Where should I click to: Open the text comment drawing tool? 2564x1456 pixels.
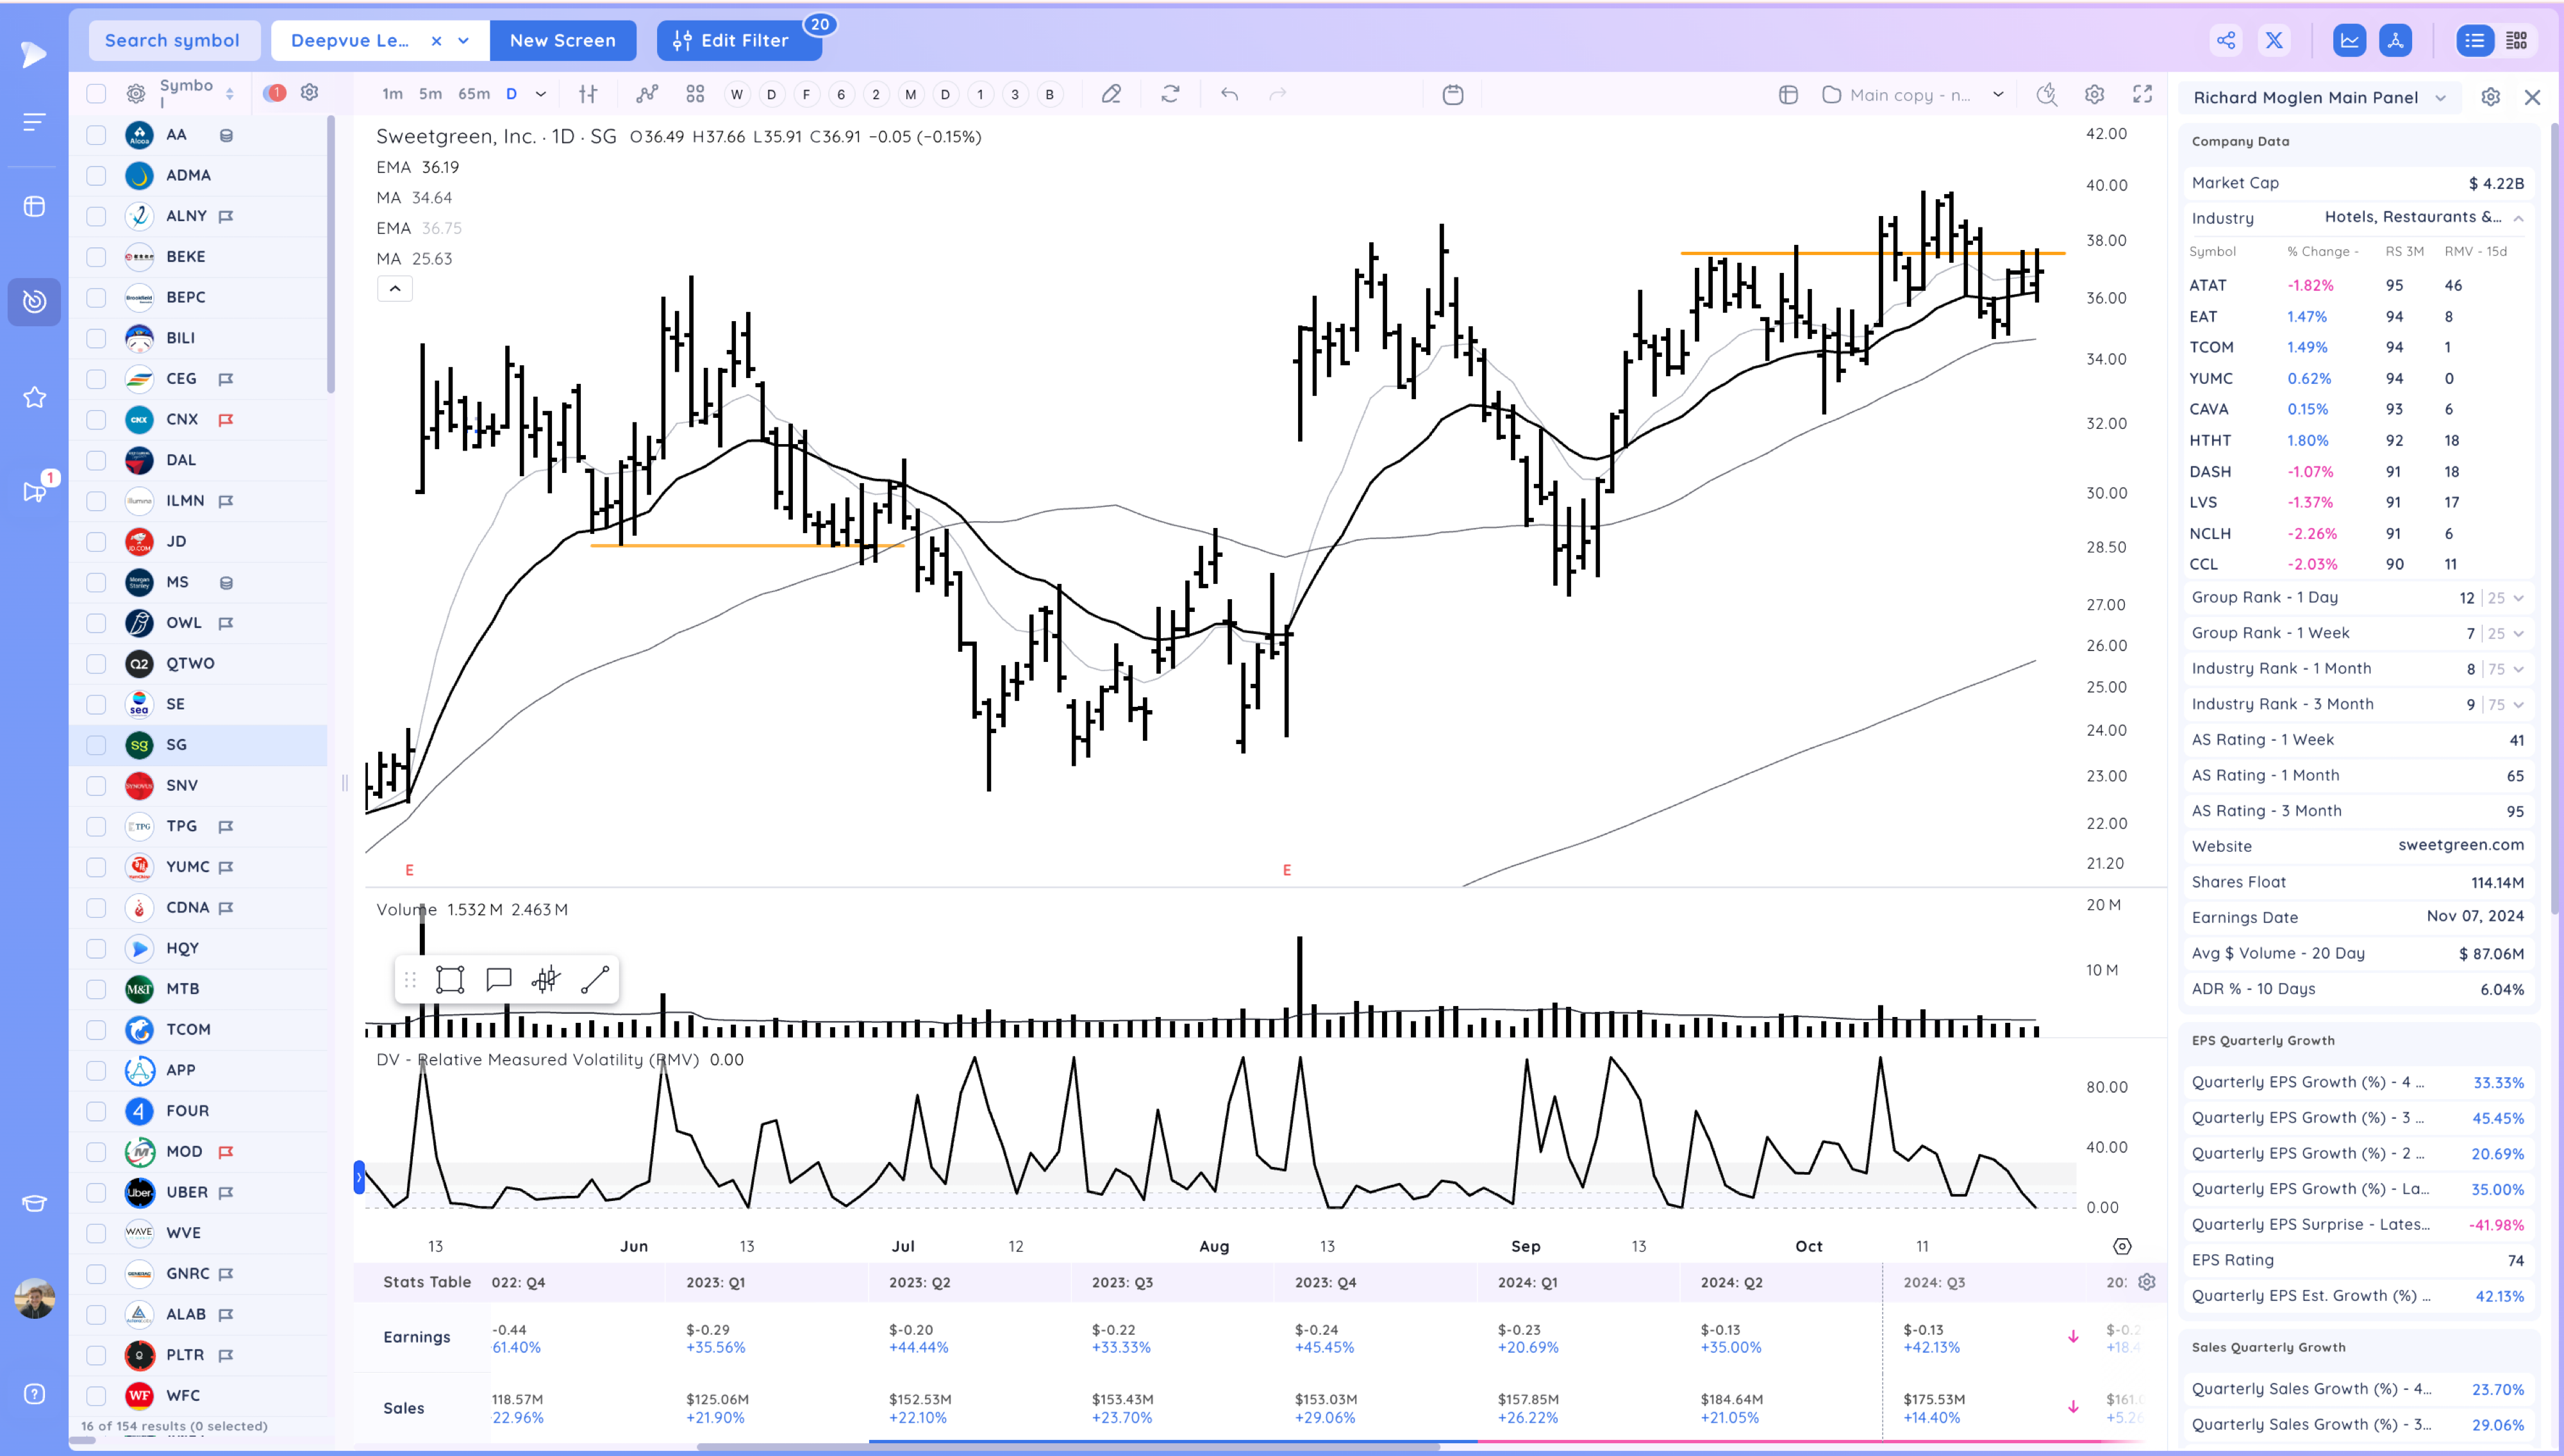tap(498, 980)
